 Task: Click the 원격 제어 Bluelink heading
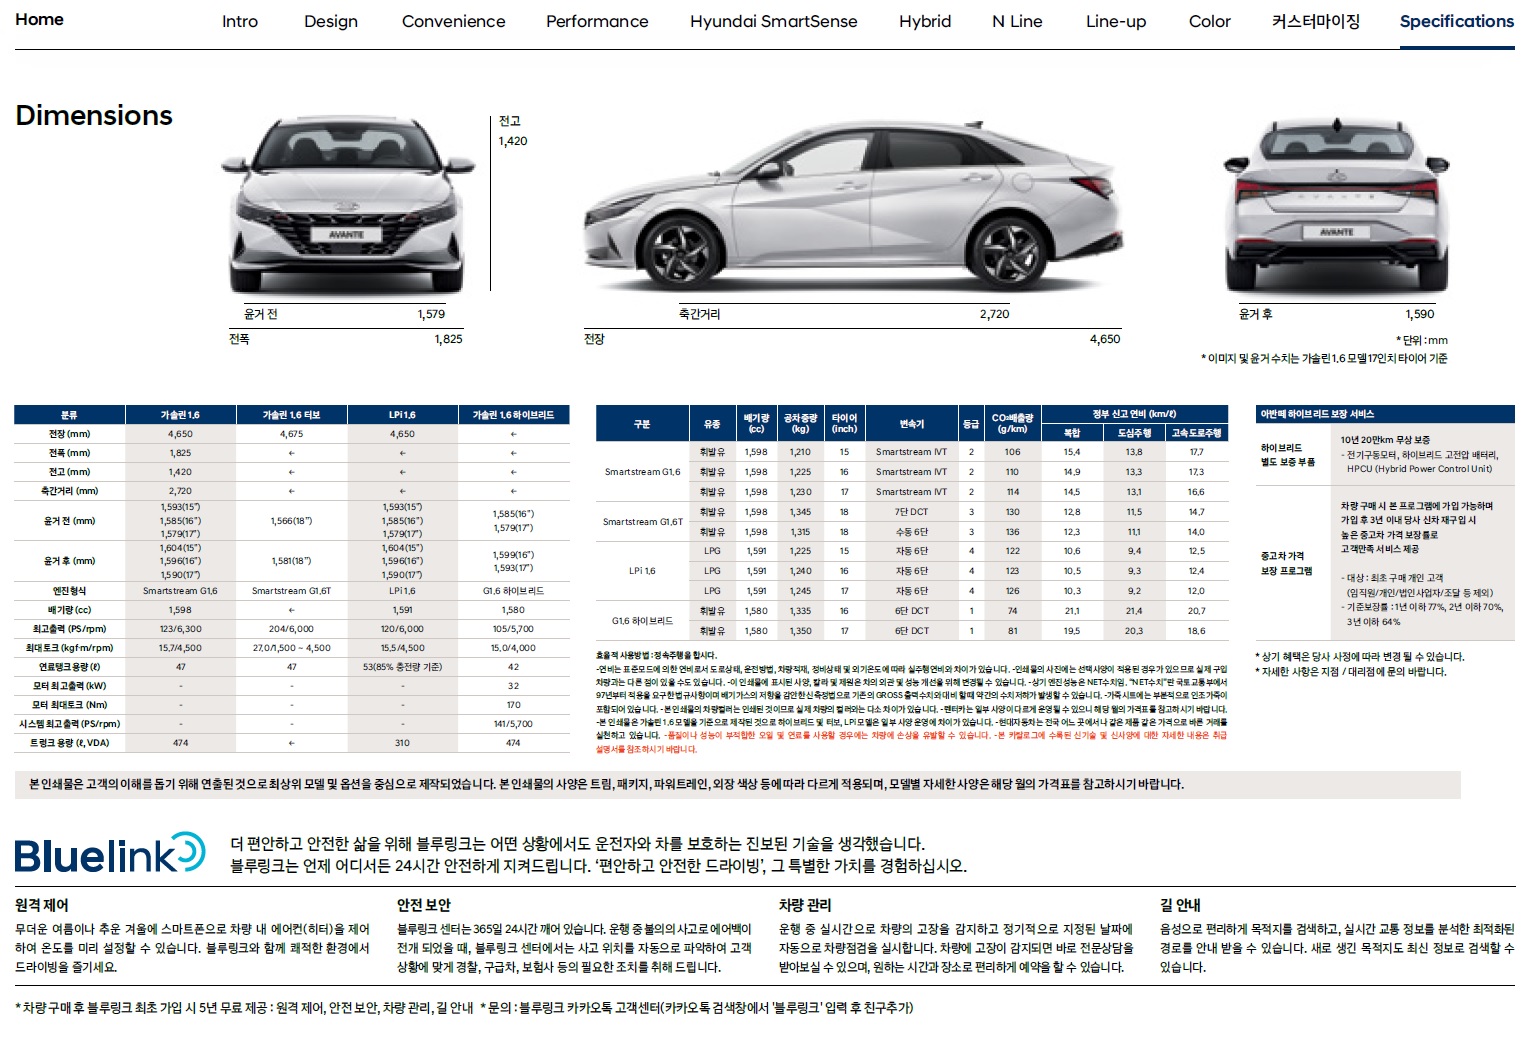tap(42, 905)
